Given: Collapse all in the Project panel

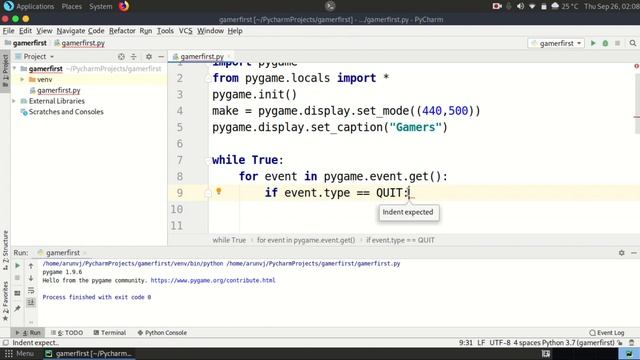Looking at the screenshot, I should [133, 57].
